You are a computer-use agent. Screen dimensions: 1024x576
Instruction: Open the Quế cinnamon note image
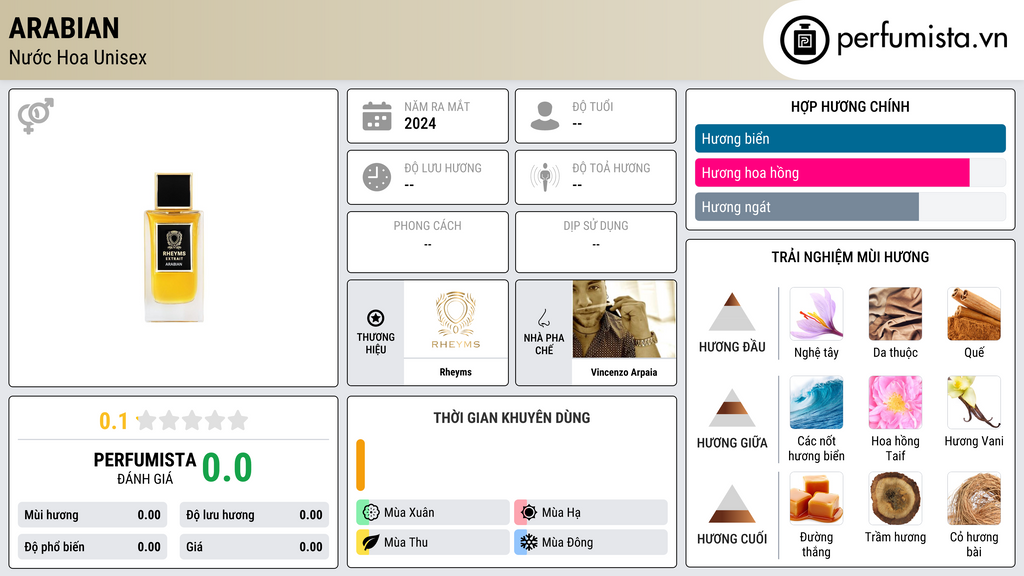(974, 314)
